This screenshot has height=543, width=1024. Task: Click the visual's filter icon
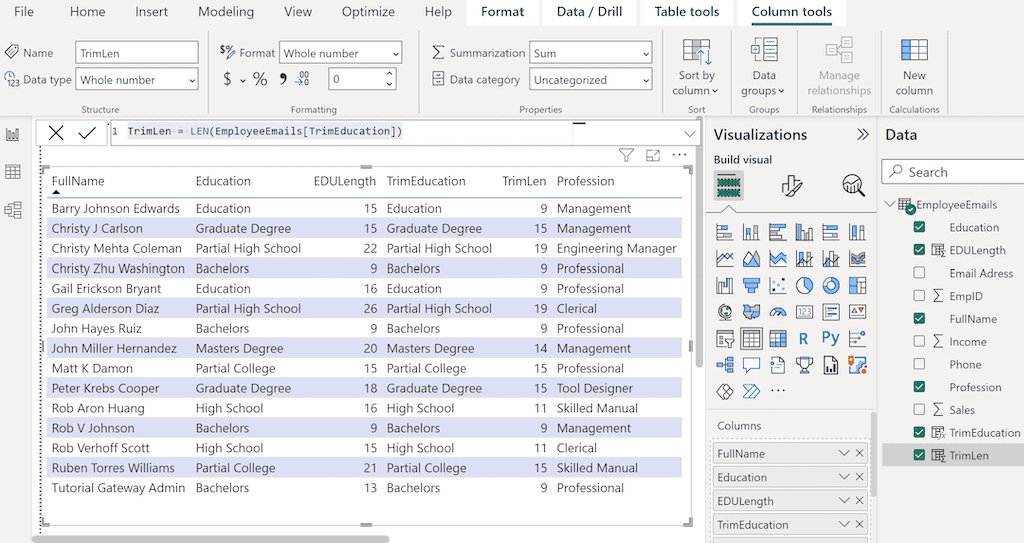(626, 155)
